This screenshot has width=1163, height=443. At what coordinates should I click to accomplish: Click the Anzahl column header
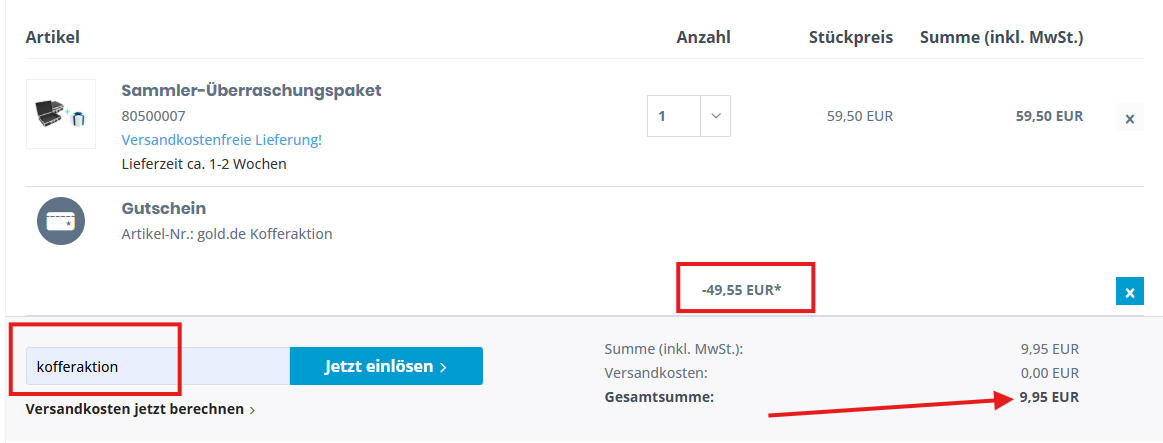coord(703,37)
